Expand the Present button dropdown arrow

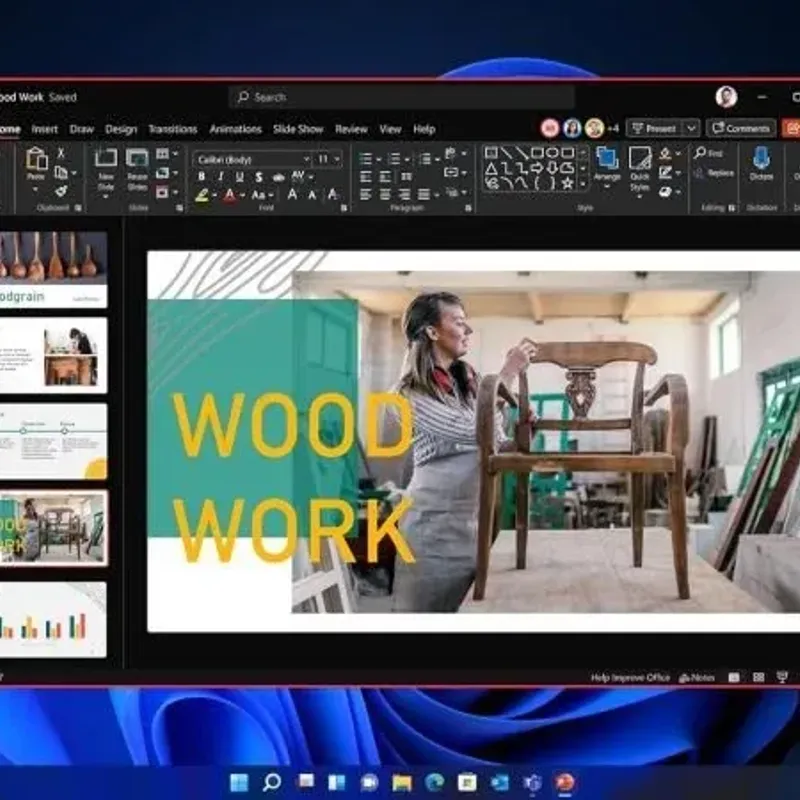coord(691,128)
